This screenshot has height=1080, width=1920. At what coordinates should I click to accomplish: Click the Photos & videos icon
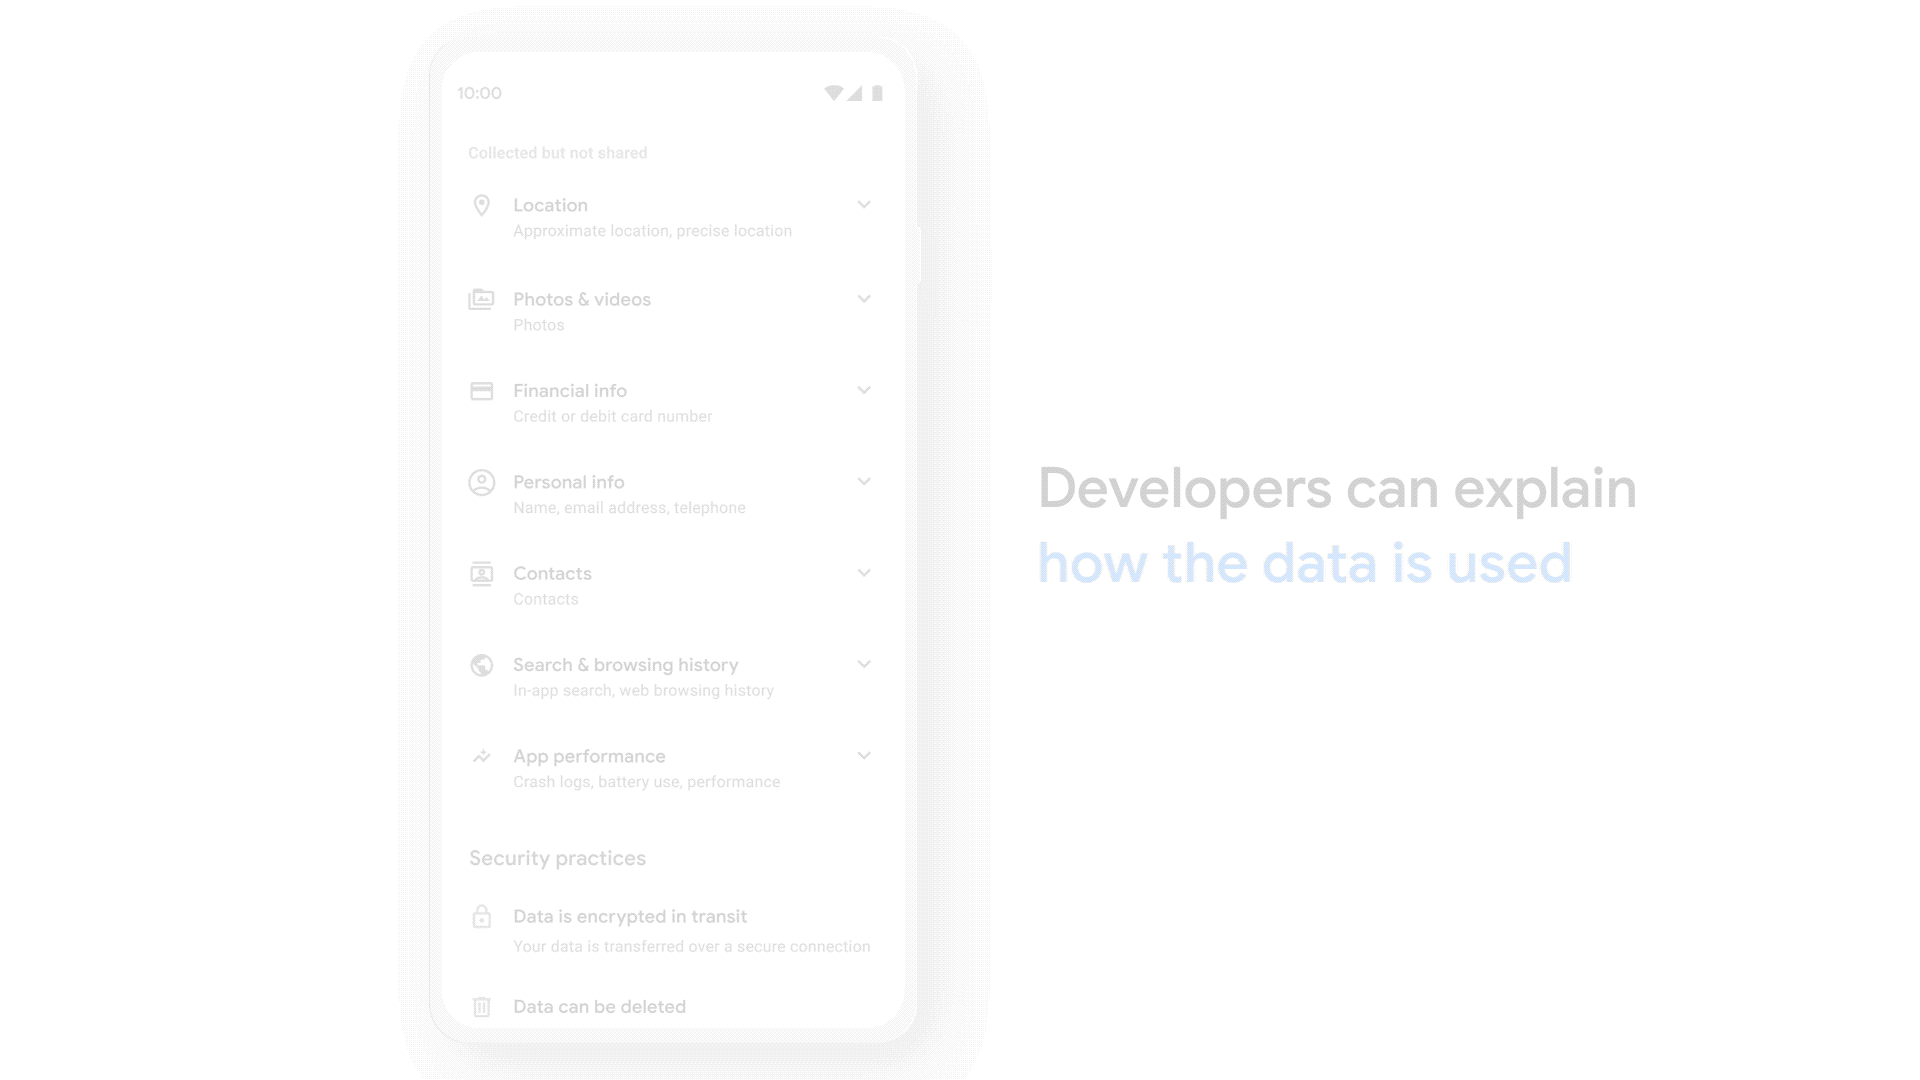(481, 298)
